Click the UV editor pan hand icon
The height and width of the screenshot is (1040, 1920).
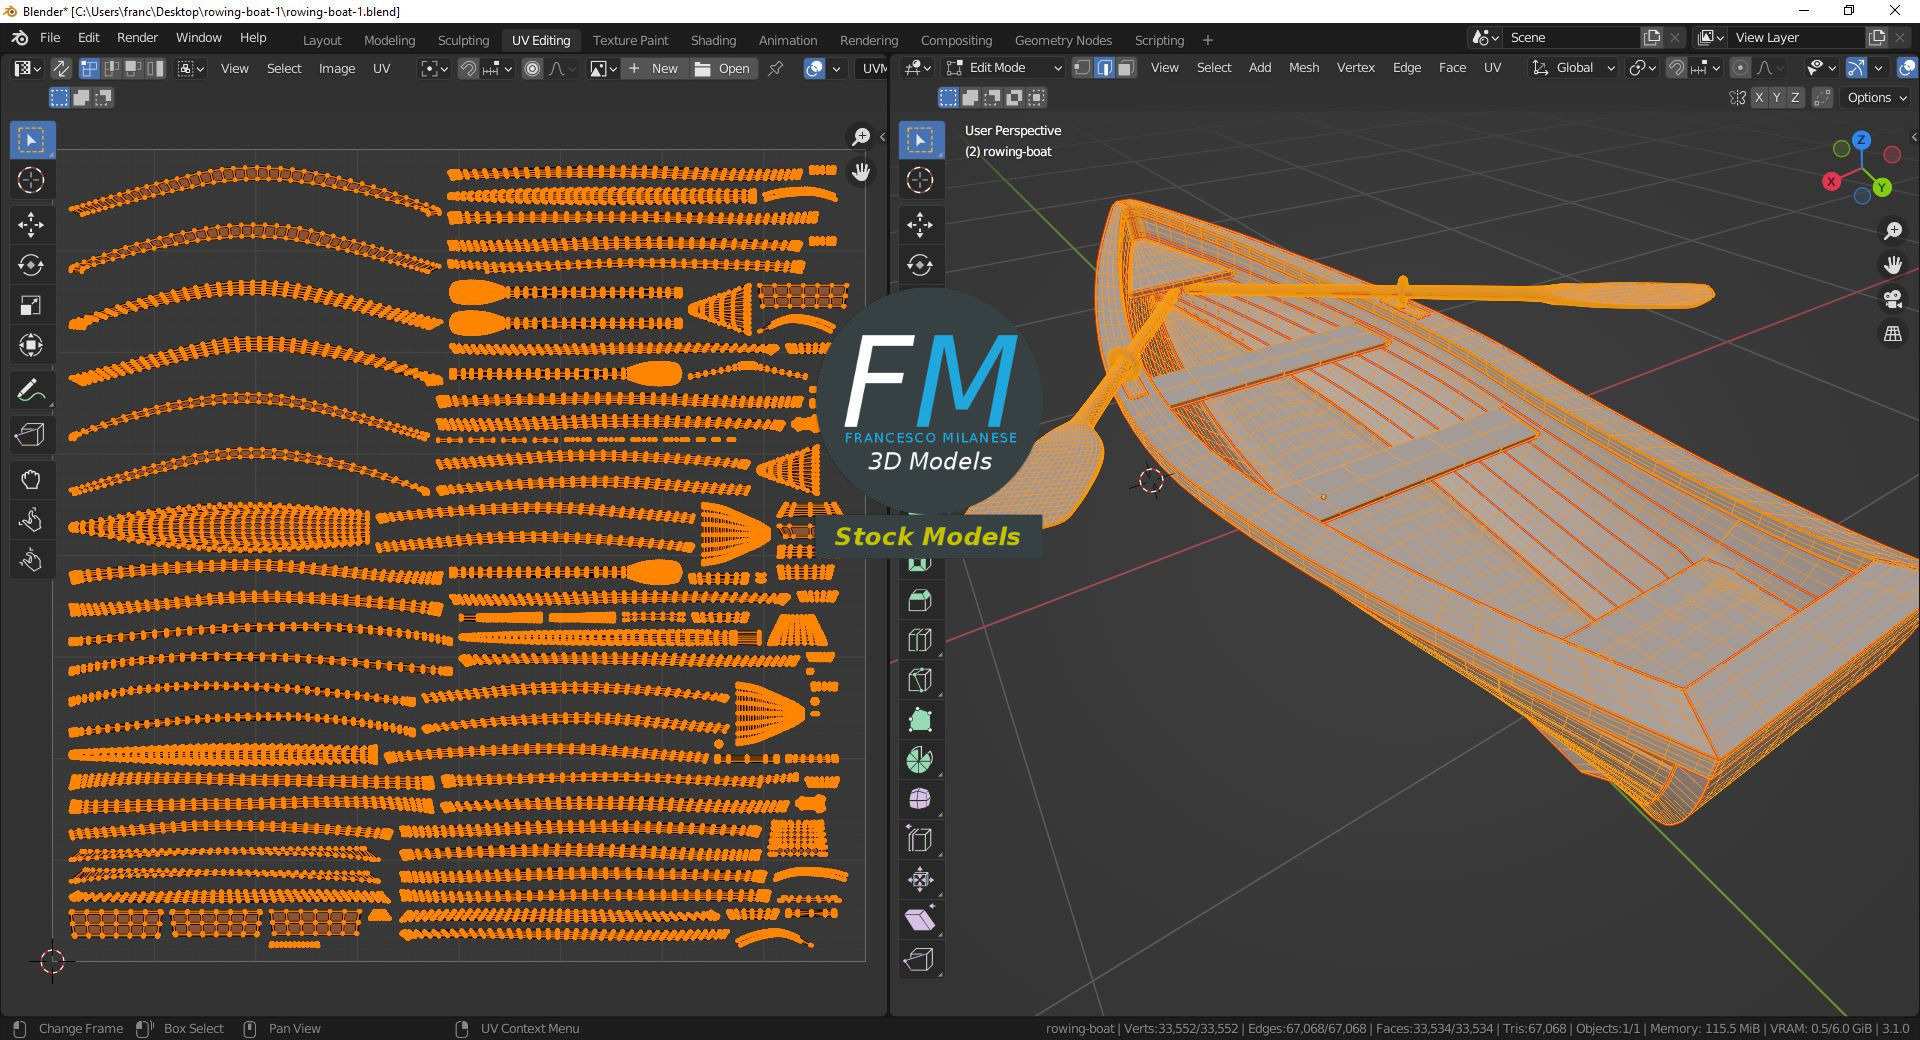[x=860, y=172]
